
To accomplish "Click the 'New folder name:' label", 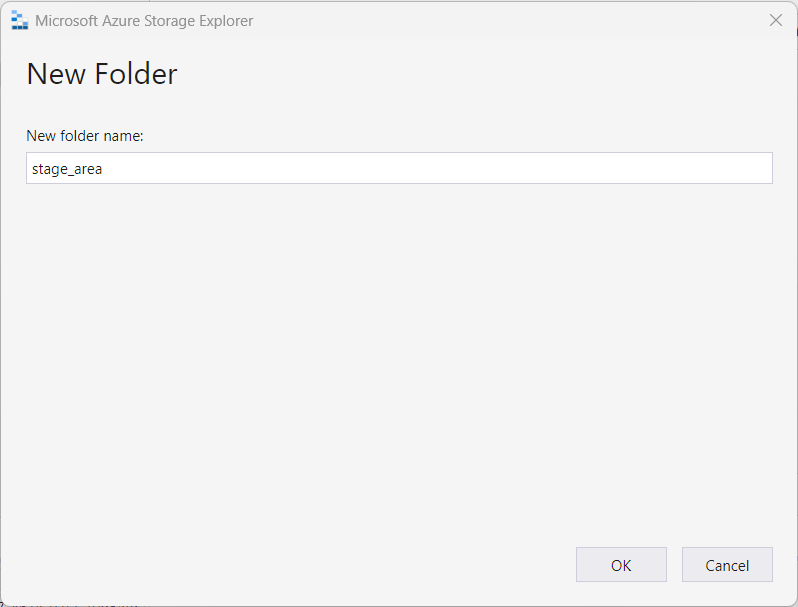I will pyautogui.click(x=85, y=135).
